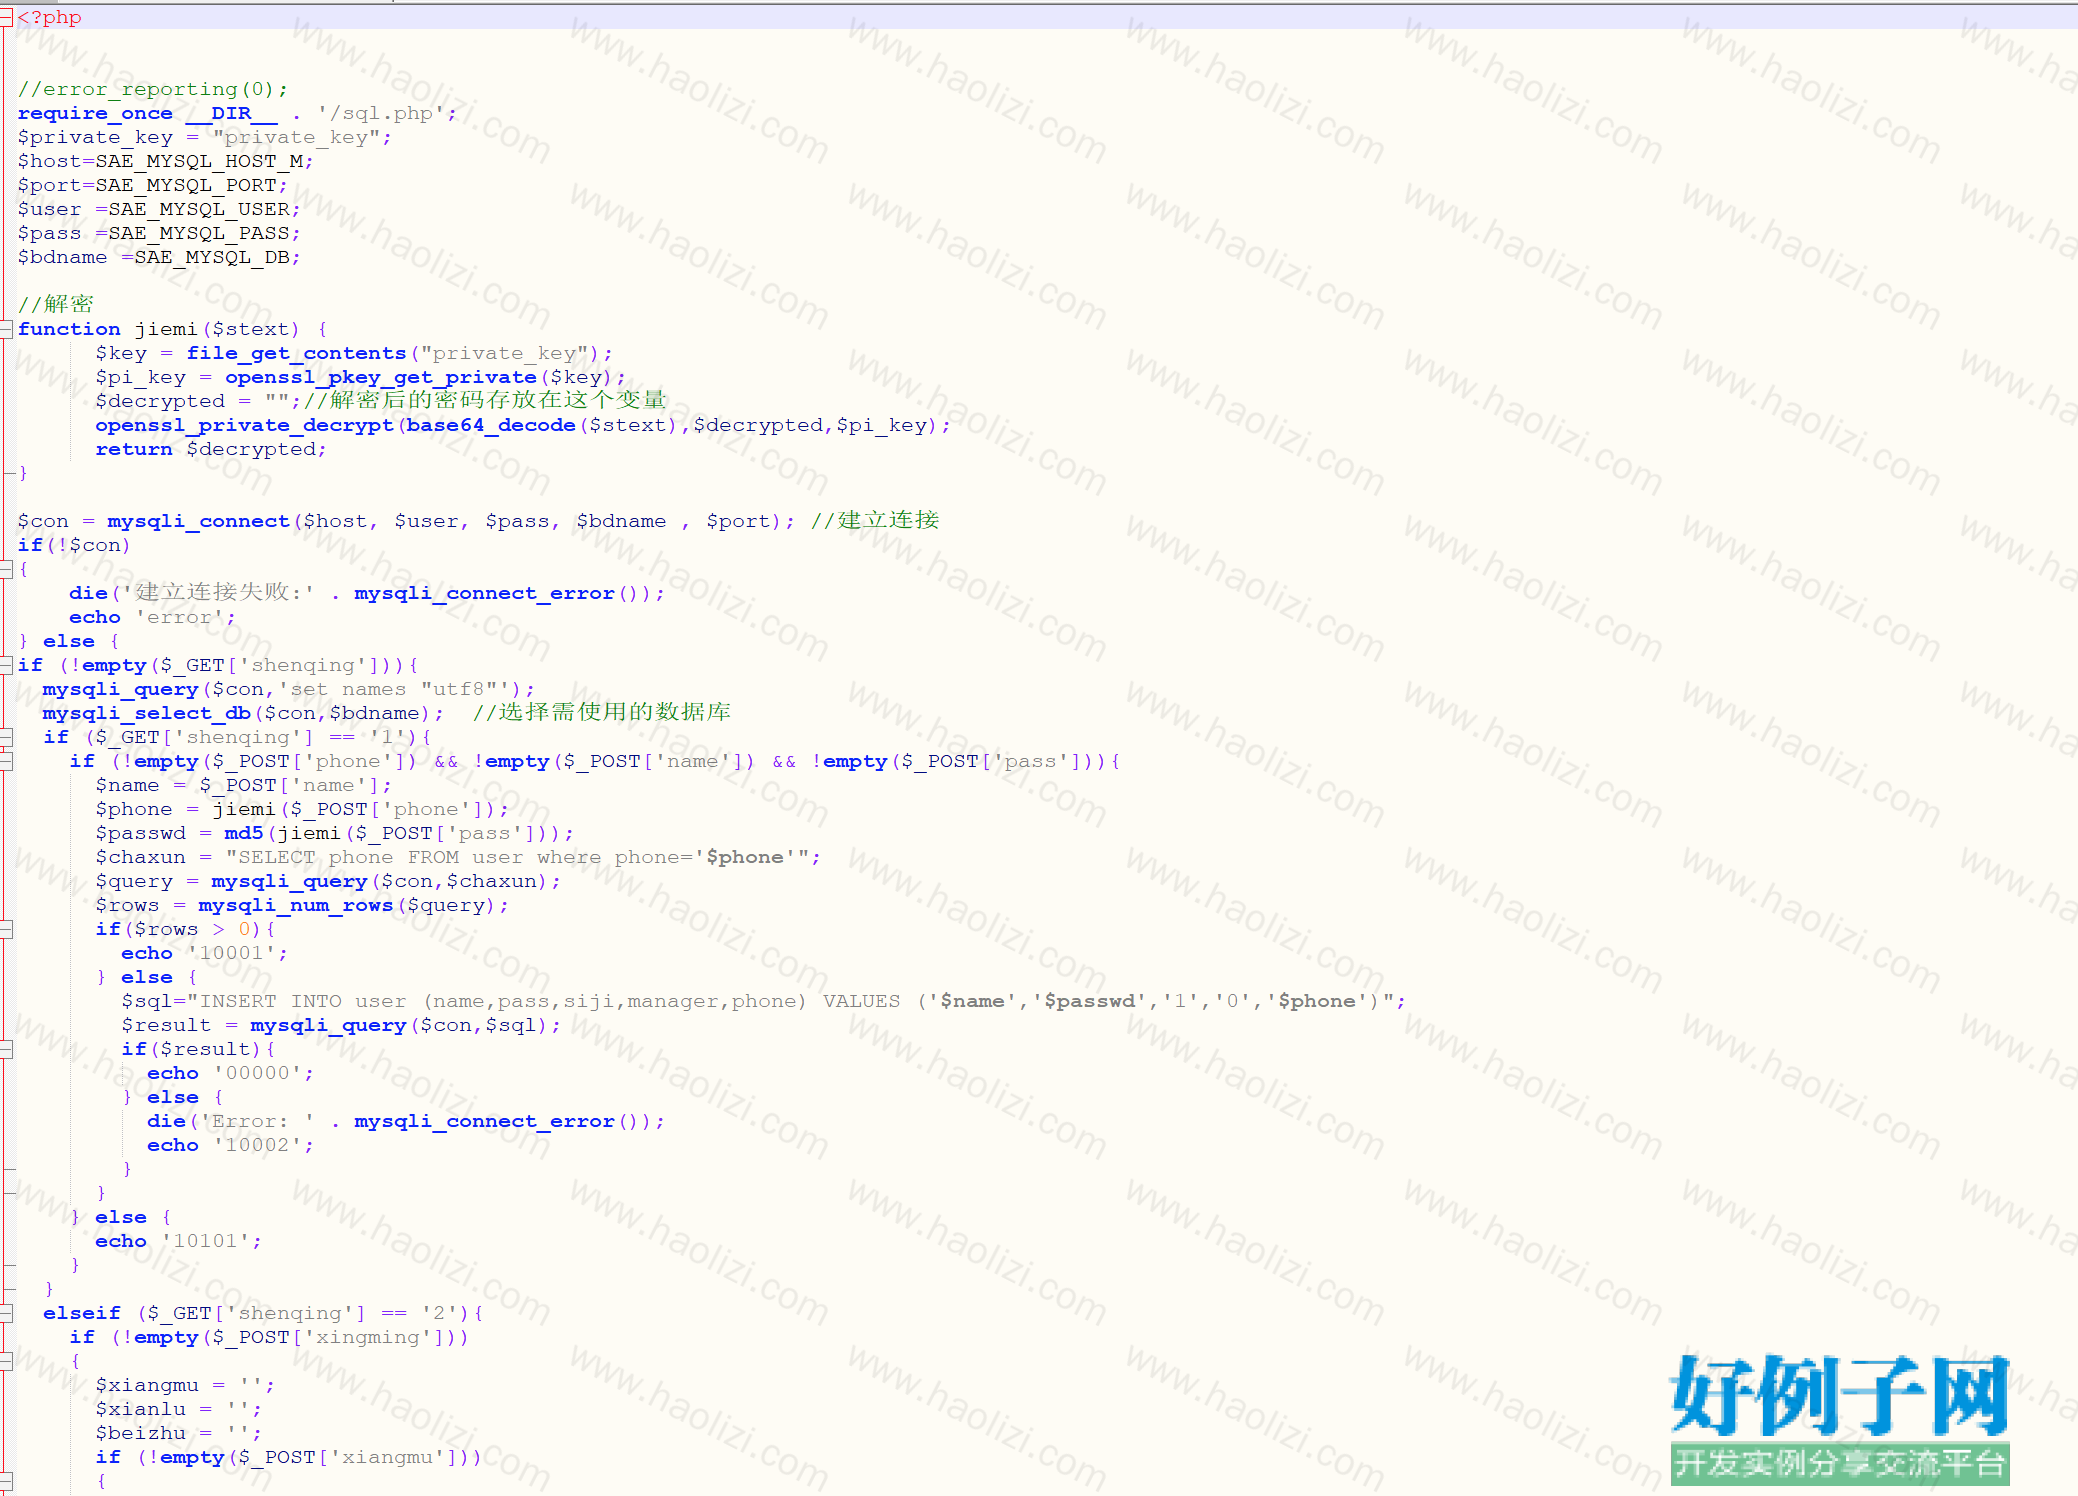Viewport: 2078px width, 1496px height.
Task: Collapse the fold marker below if(!$con)
Action: coord(6,569)
